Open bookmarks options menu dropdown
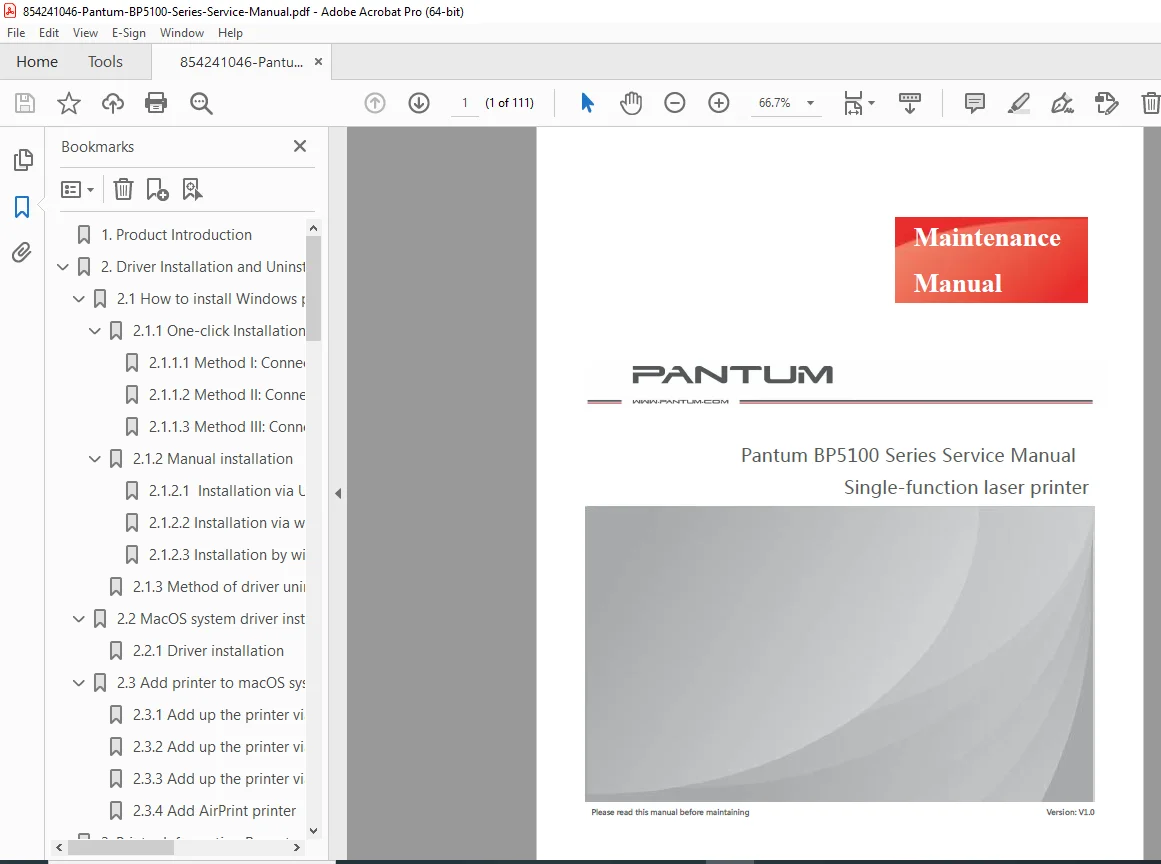 pos(77,190)
